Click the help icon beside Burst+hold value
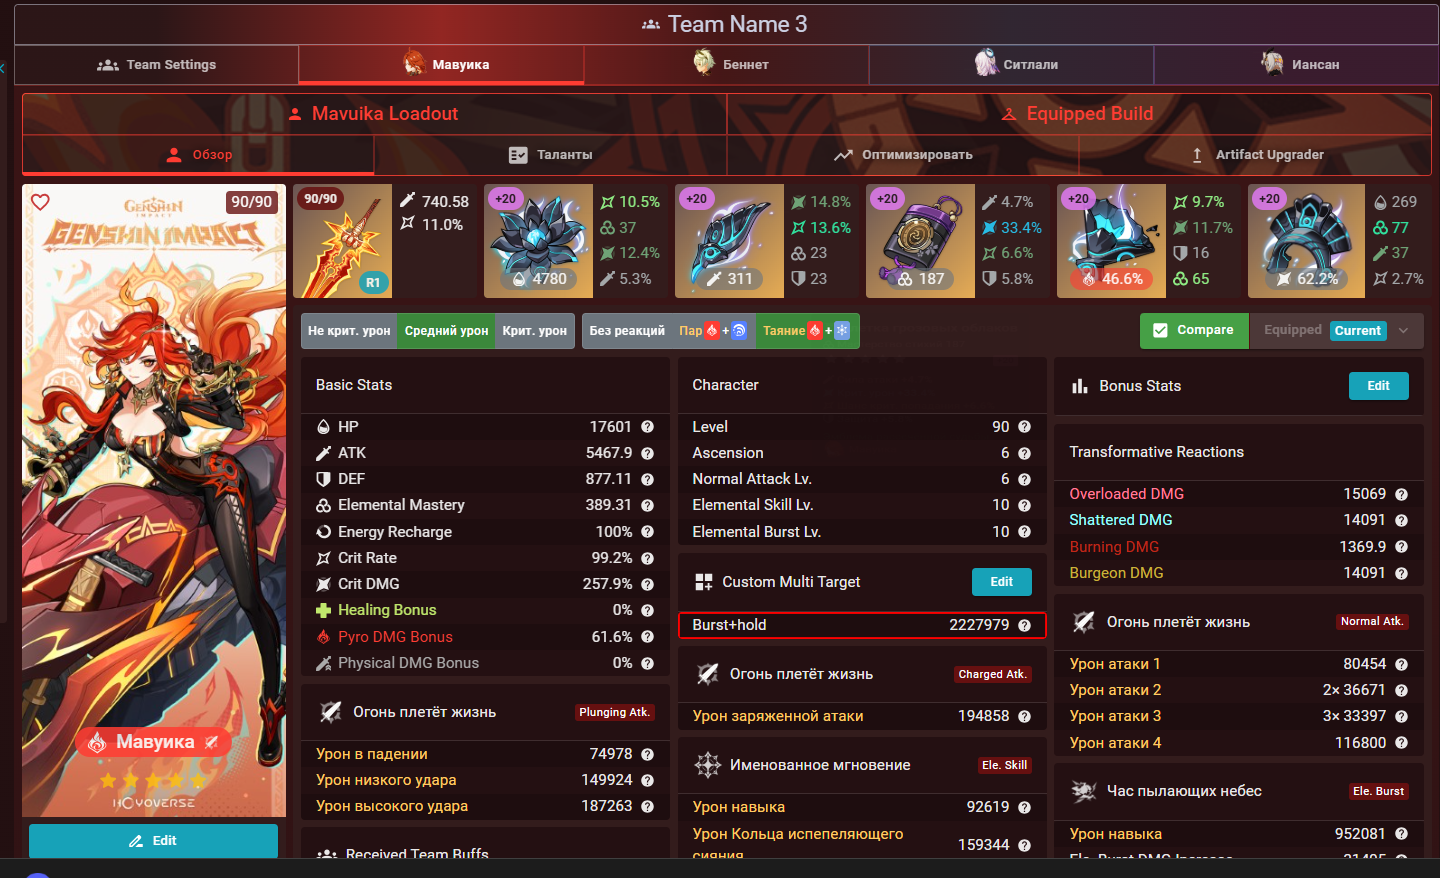The image size is (1440, 878). click(1024, 625)
